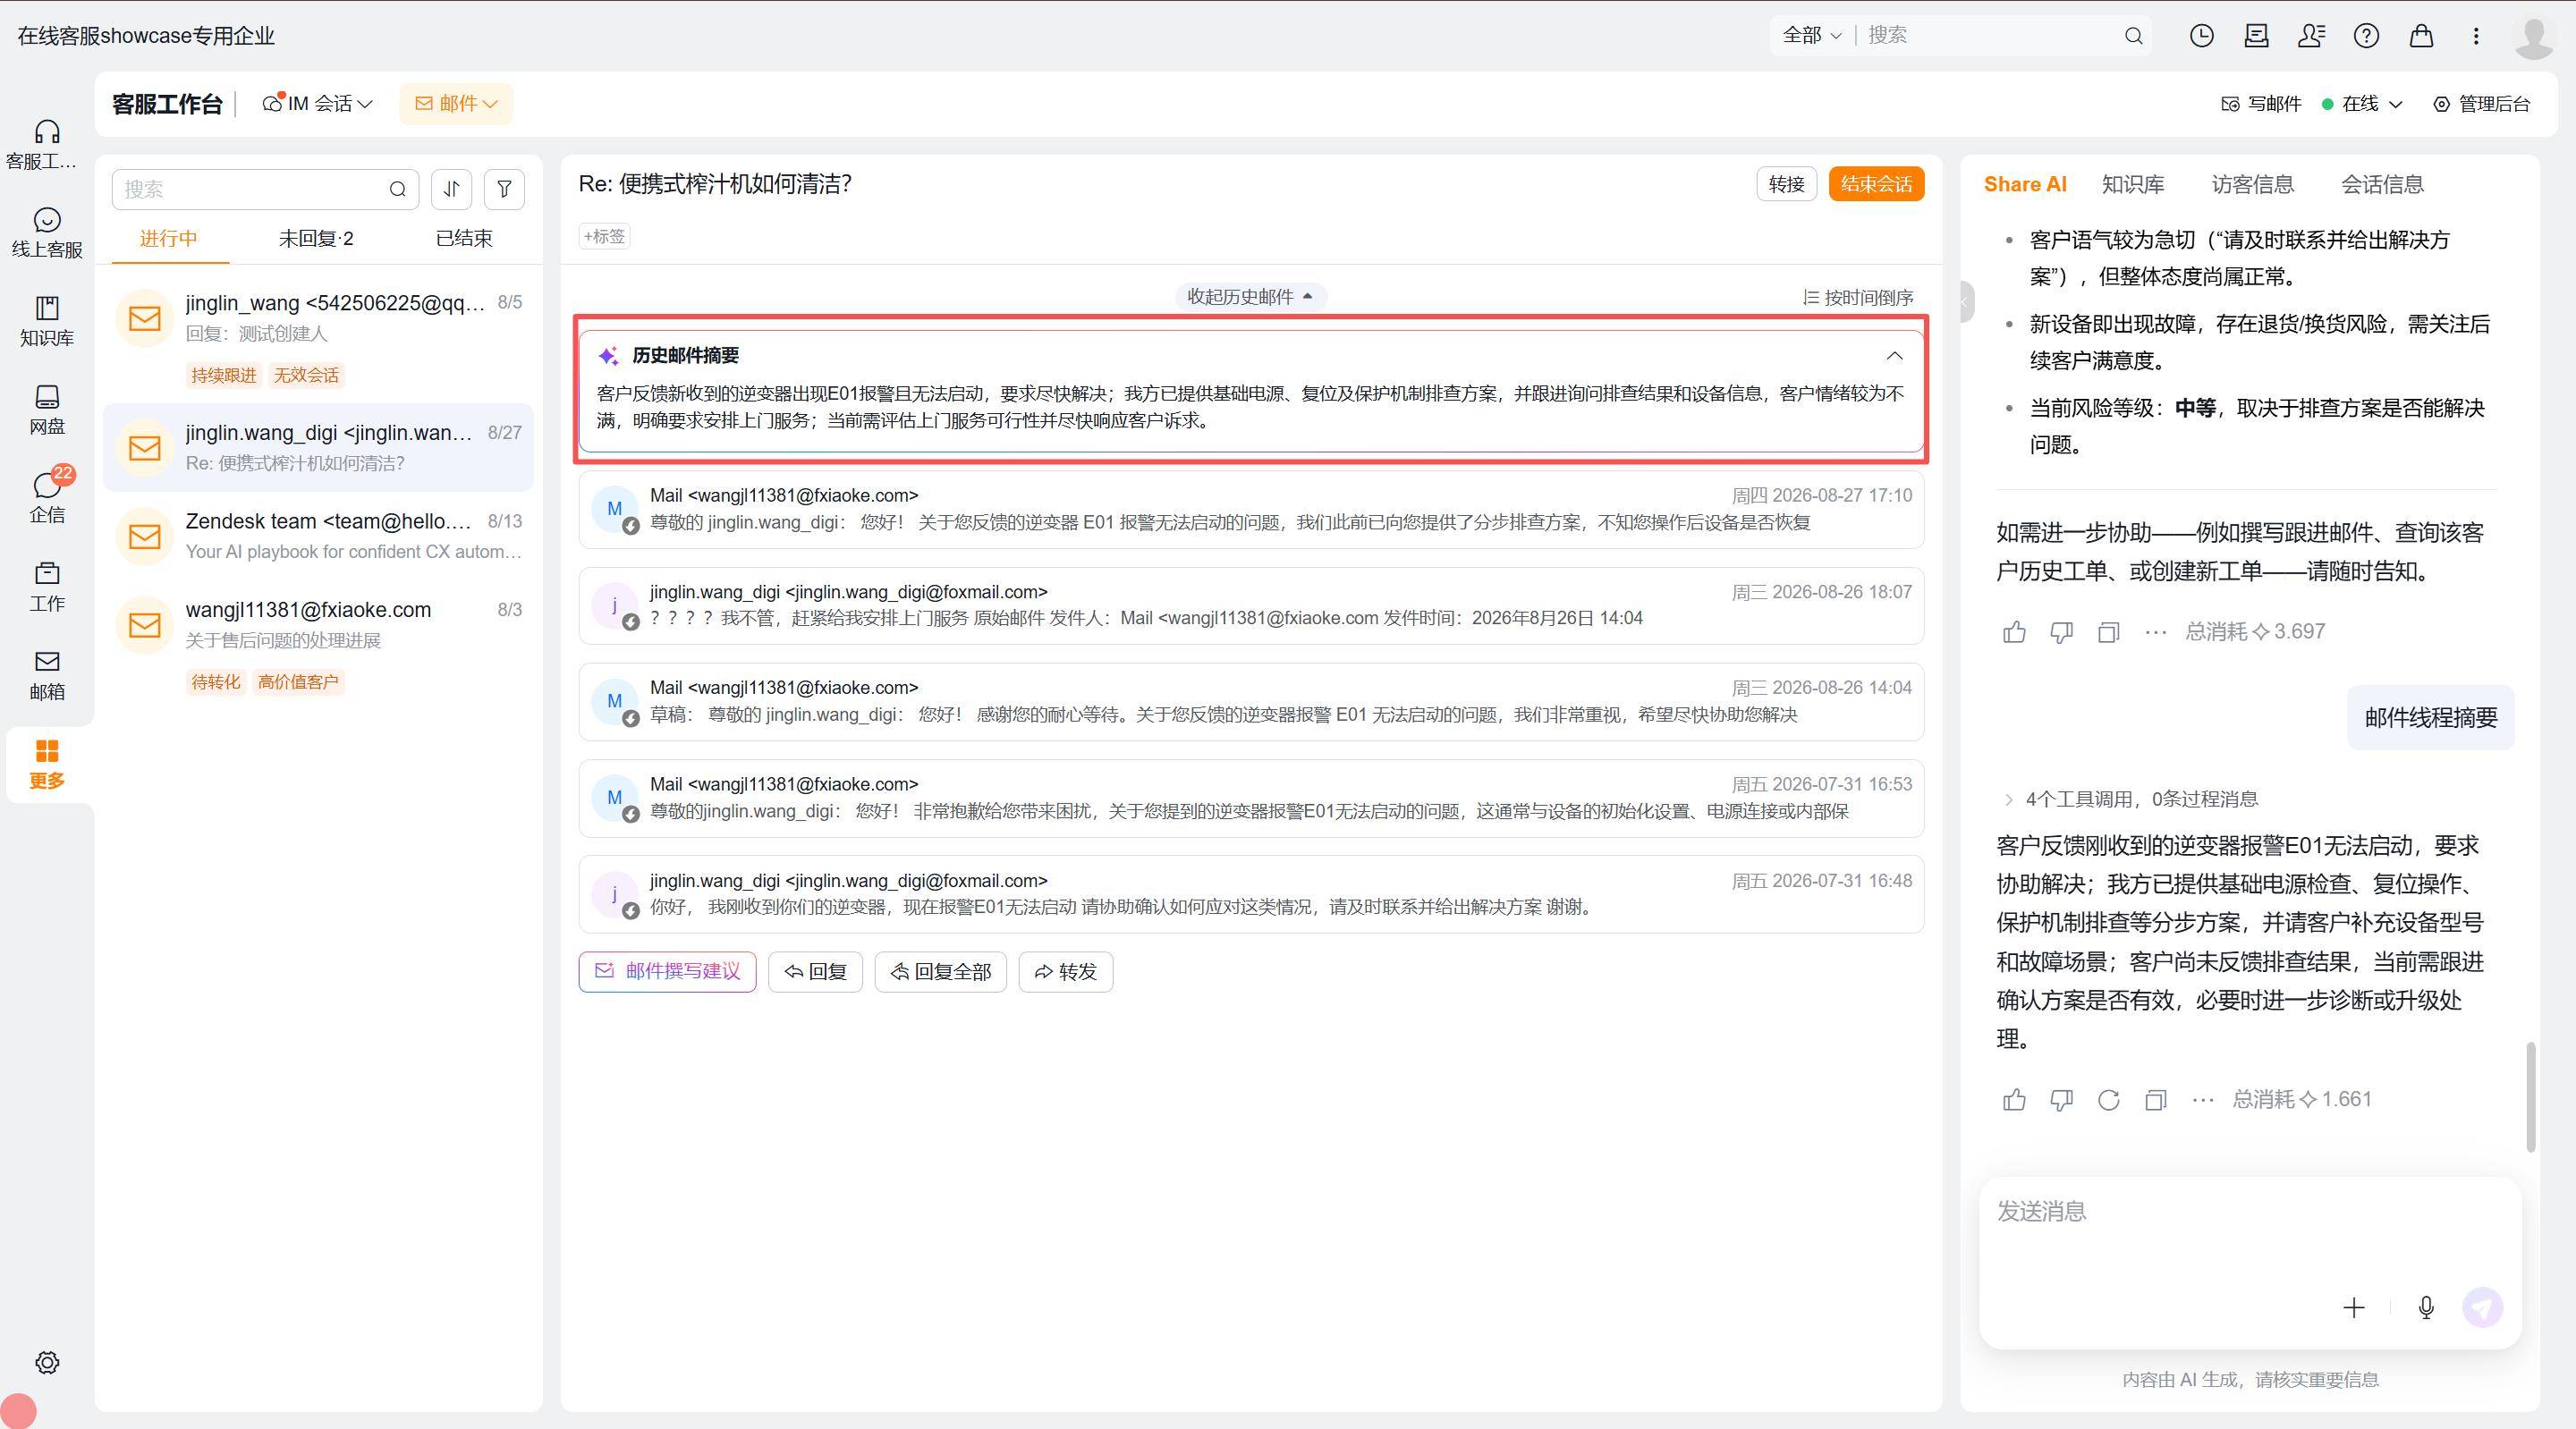2576x1429 pixels.
Task: Select the 访客信息 tab
Action: click(x=2252, y=185)
